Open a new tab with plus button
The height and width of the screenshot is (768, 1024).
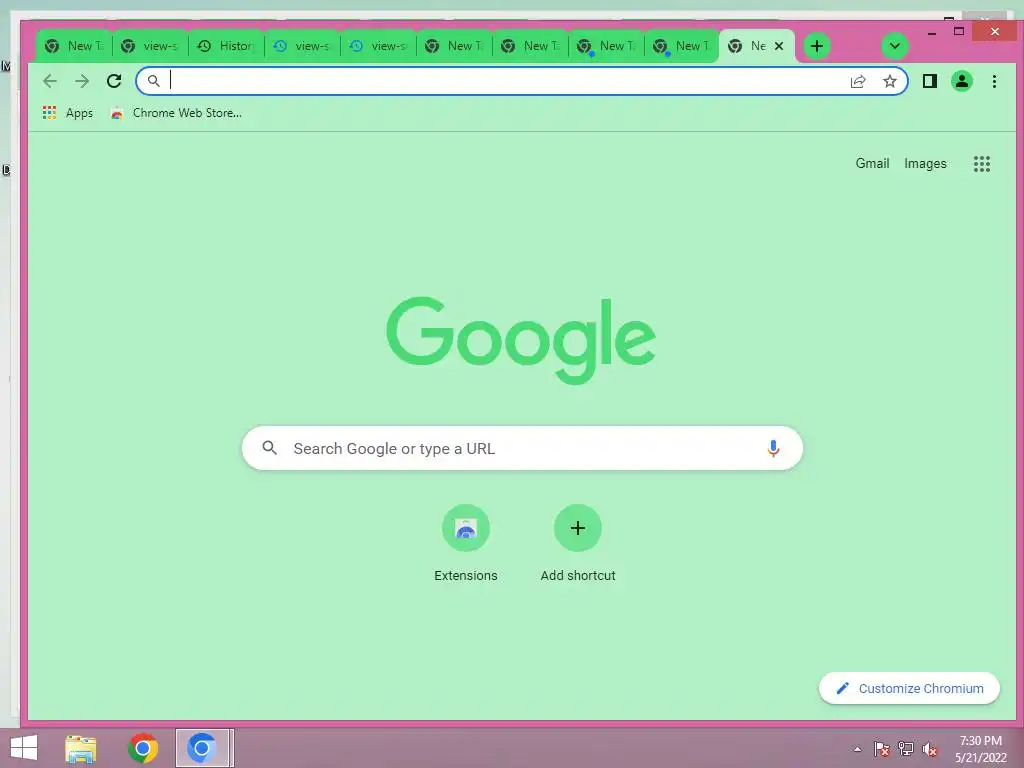816,46
